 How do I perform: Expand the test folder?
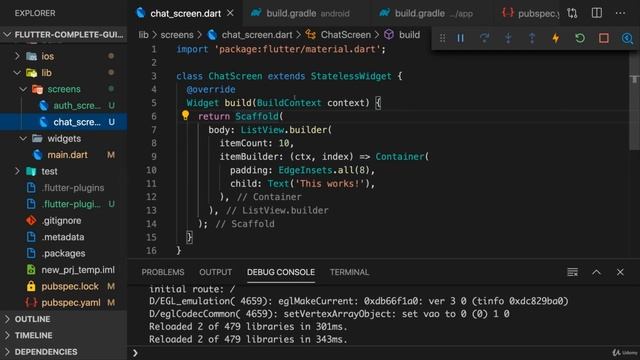click(x=17, y=171)
